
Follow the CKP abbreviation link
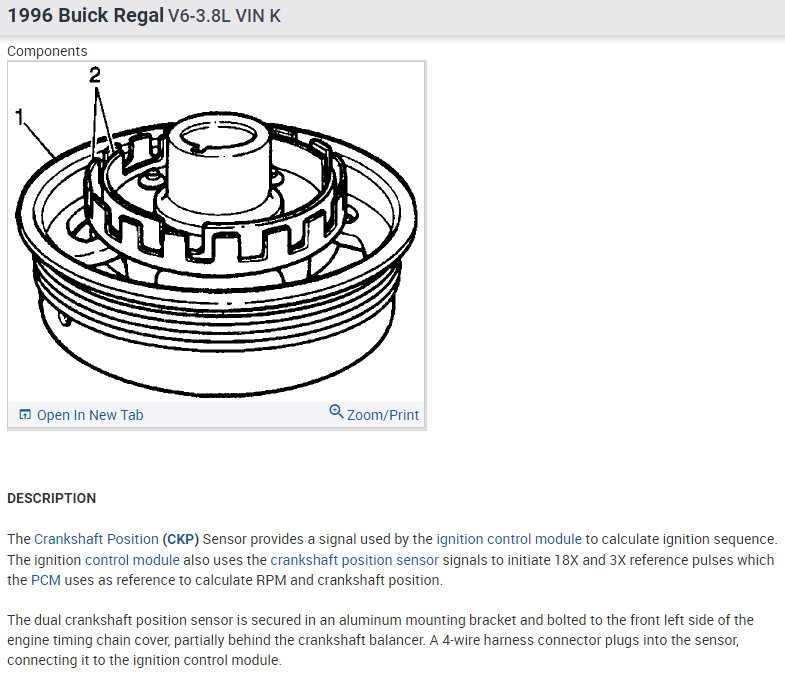pos(180,539)
